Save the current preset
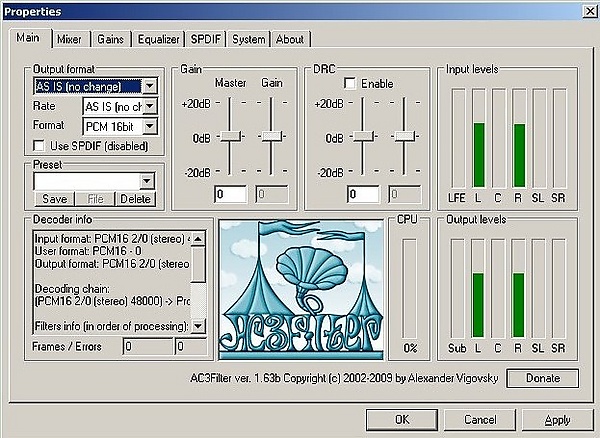Image resolution: width=600 pixels, height=438 pixels. tap(55, 199)
